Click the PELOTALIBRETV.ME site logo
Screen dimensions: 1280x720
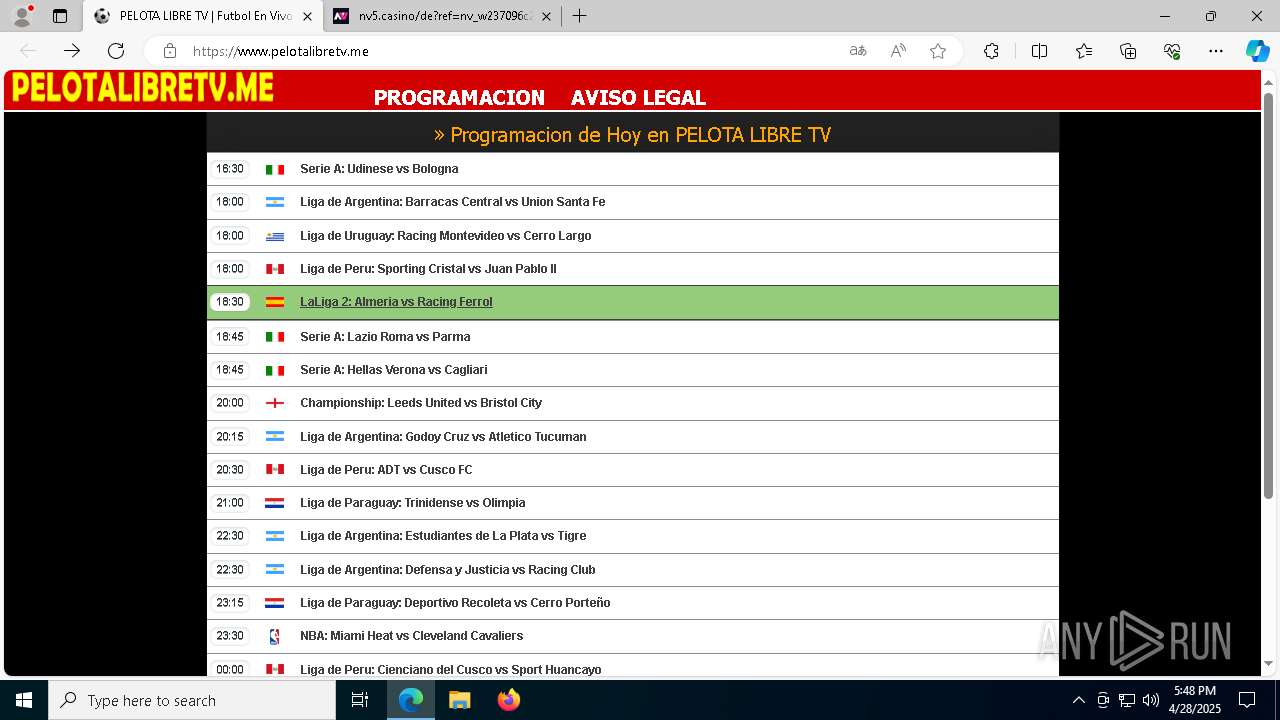coord(142,88)
